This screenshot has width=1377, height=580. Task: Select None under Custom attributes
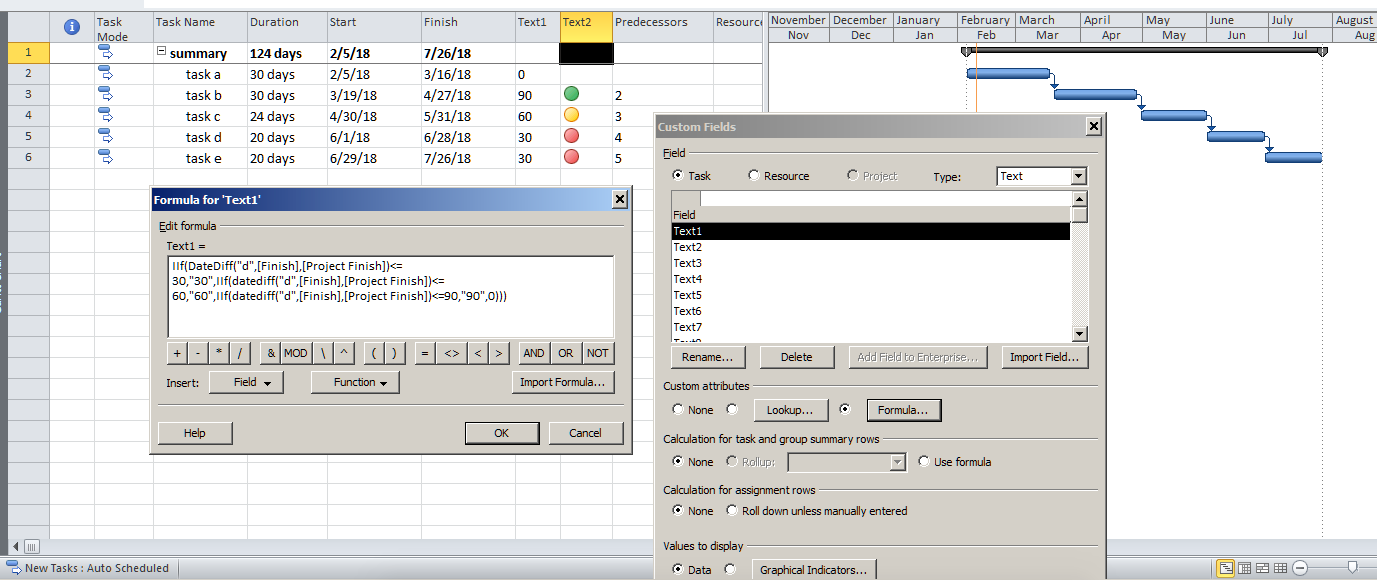click(679, 410)
